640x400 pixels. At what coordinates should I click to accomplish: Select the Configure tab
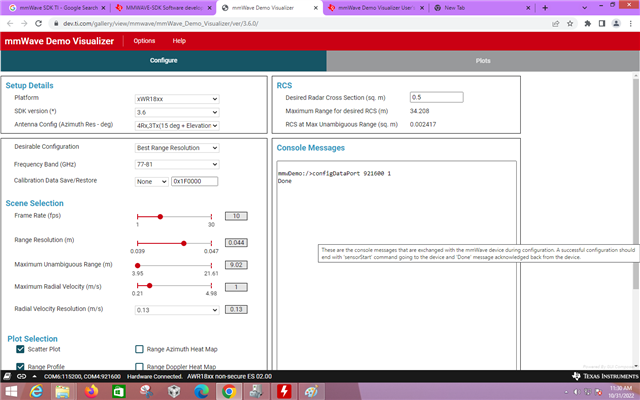tap(163, 60)
